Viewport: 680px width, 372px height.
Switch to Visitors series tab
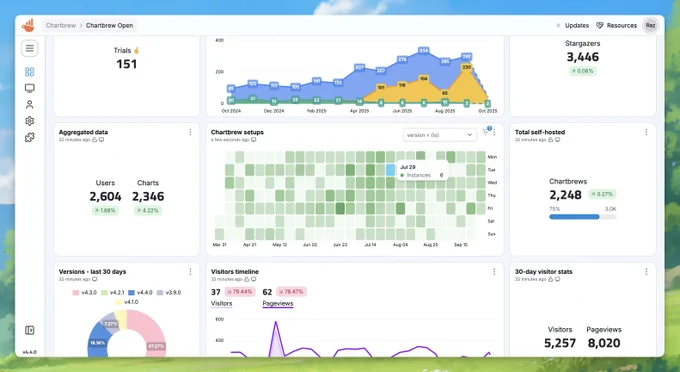221,303
